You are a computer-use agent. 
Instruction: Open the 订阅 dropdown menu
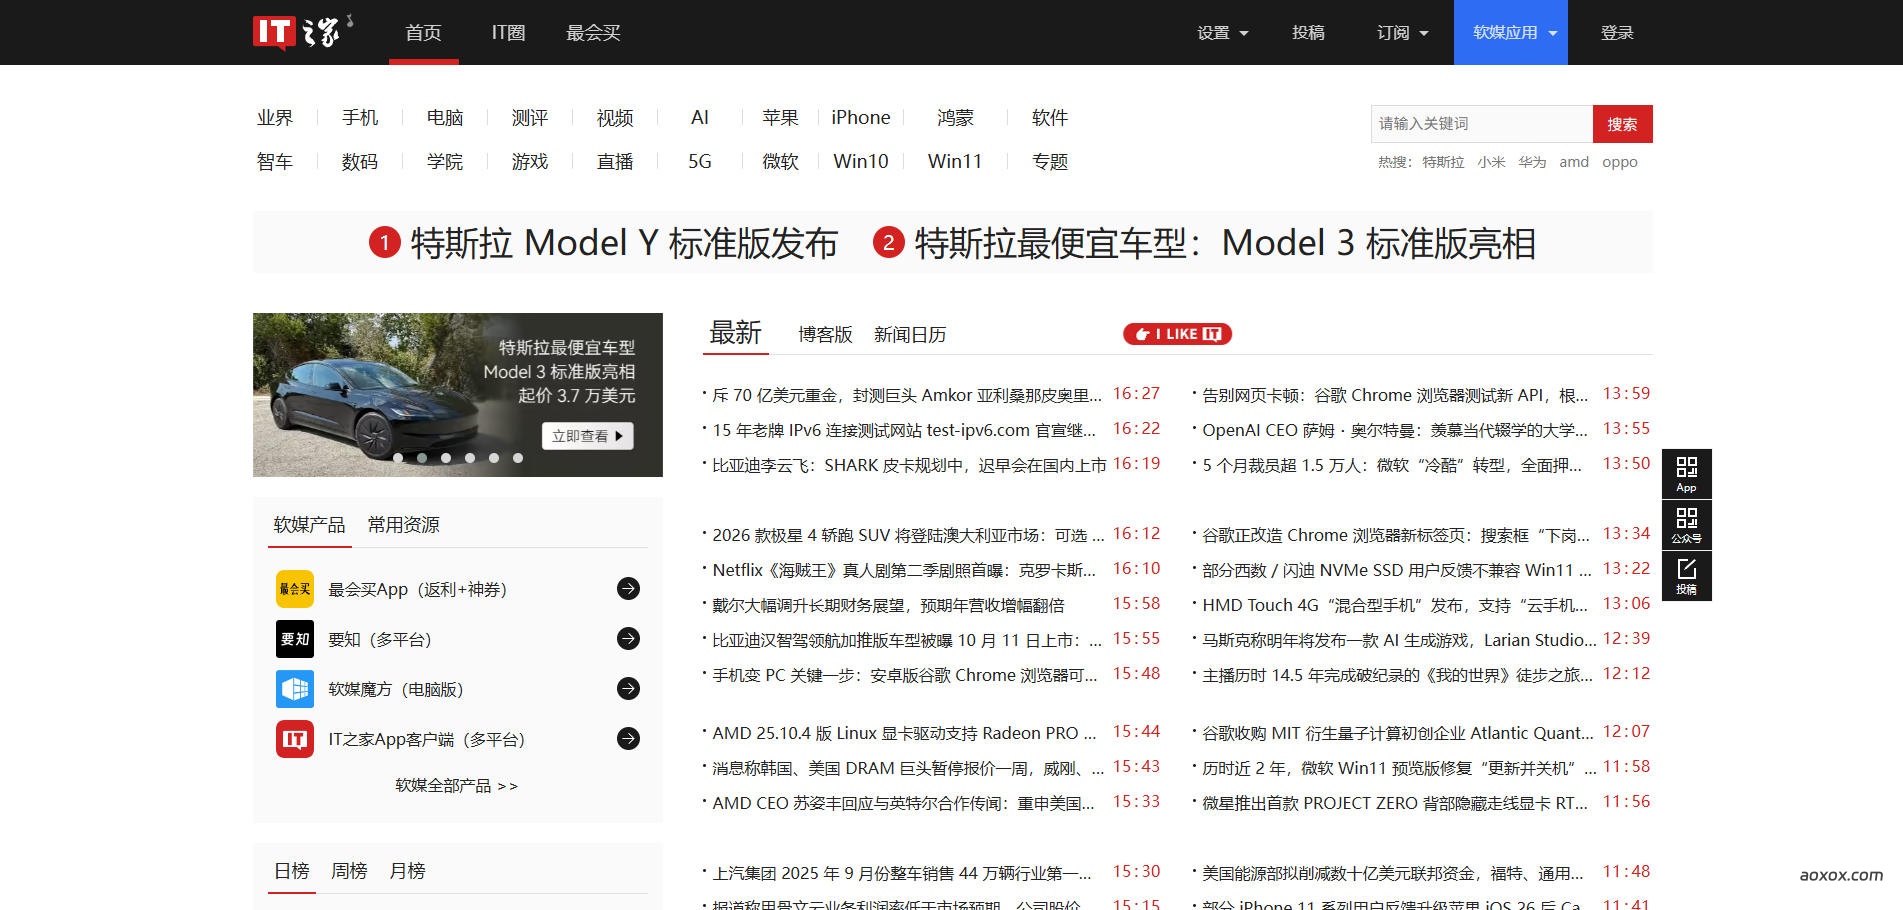tap(1402, 33)
